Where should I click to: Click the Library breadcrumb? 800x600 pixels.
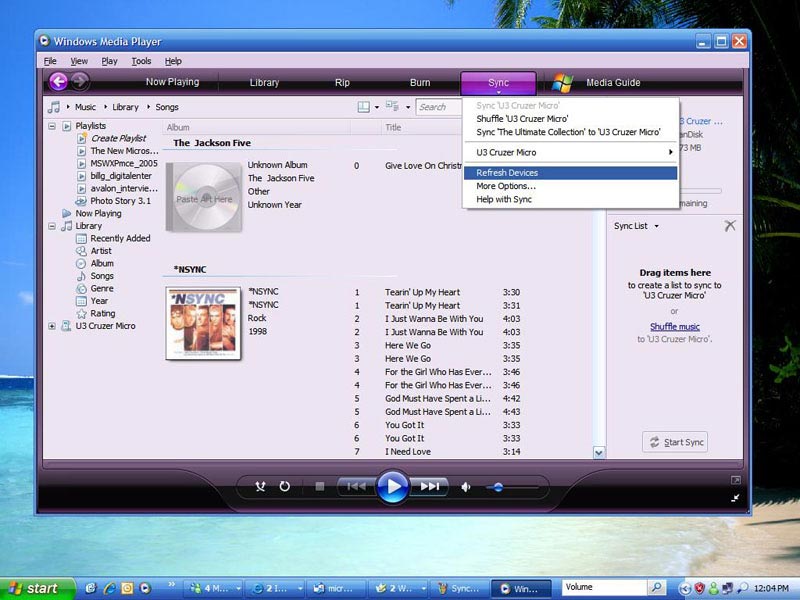point(126,107)
